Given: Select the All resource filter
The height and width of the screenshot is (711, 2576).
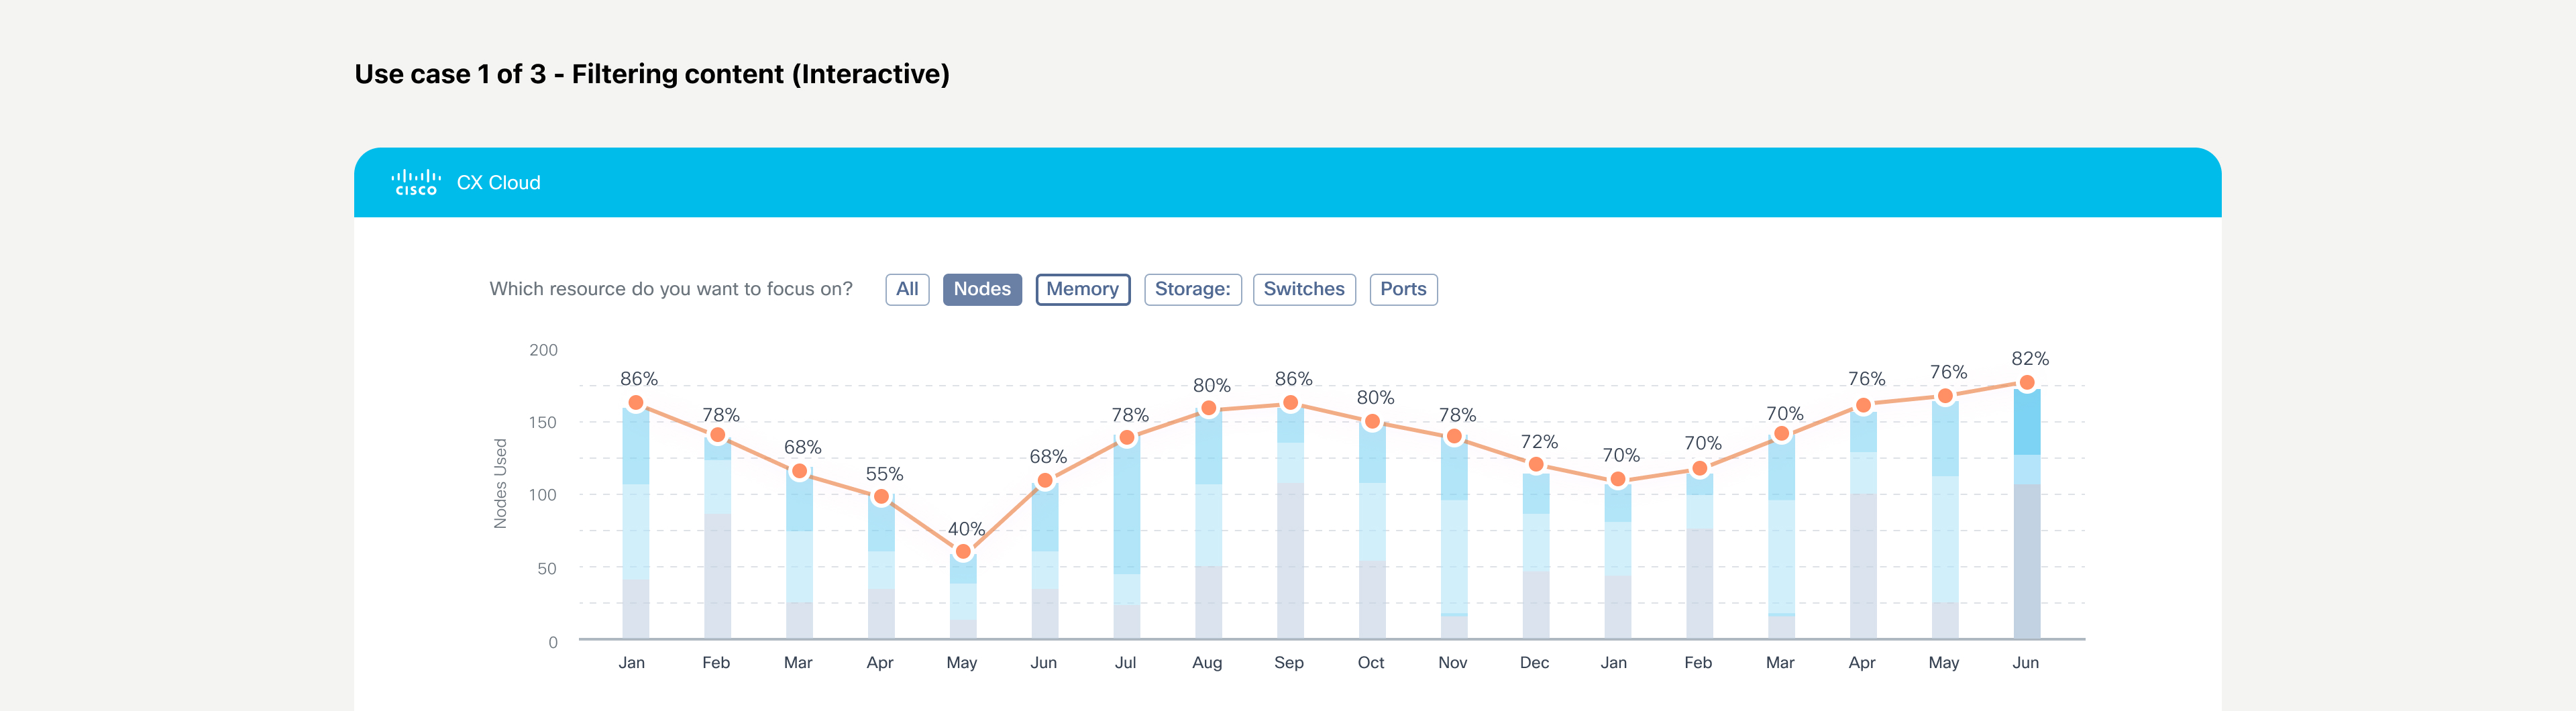Looking at the screenshot, I should coord(907,289).
